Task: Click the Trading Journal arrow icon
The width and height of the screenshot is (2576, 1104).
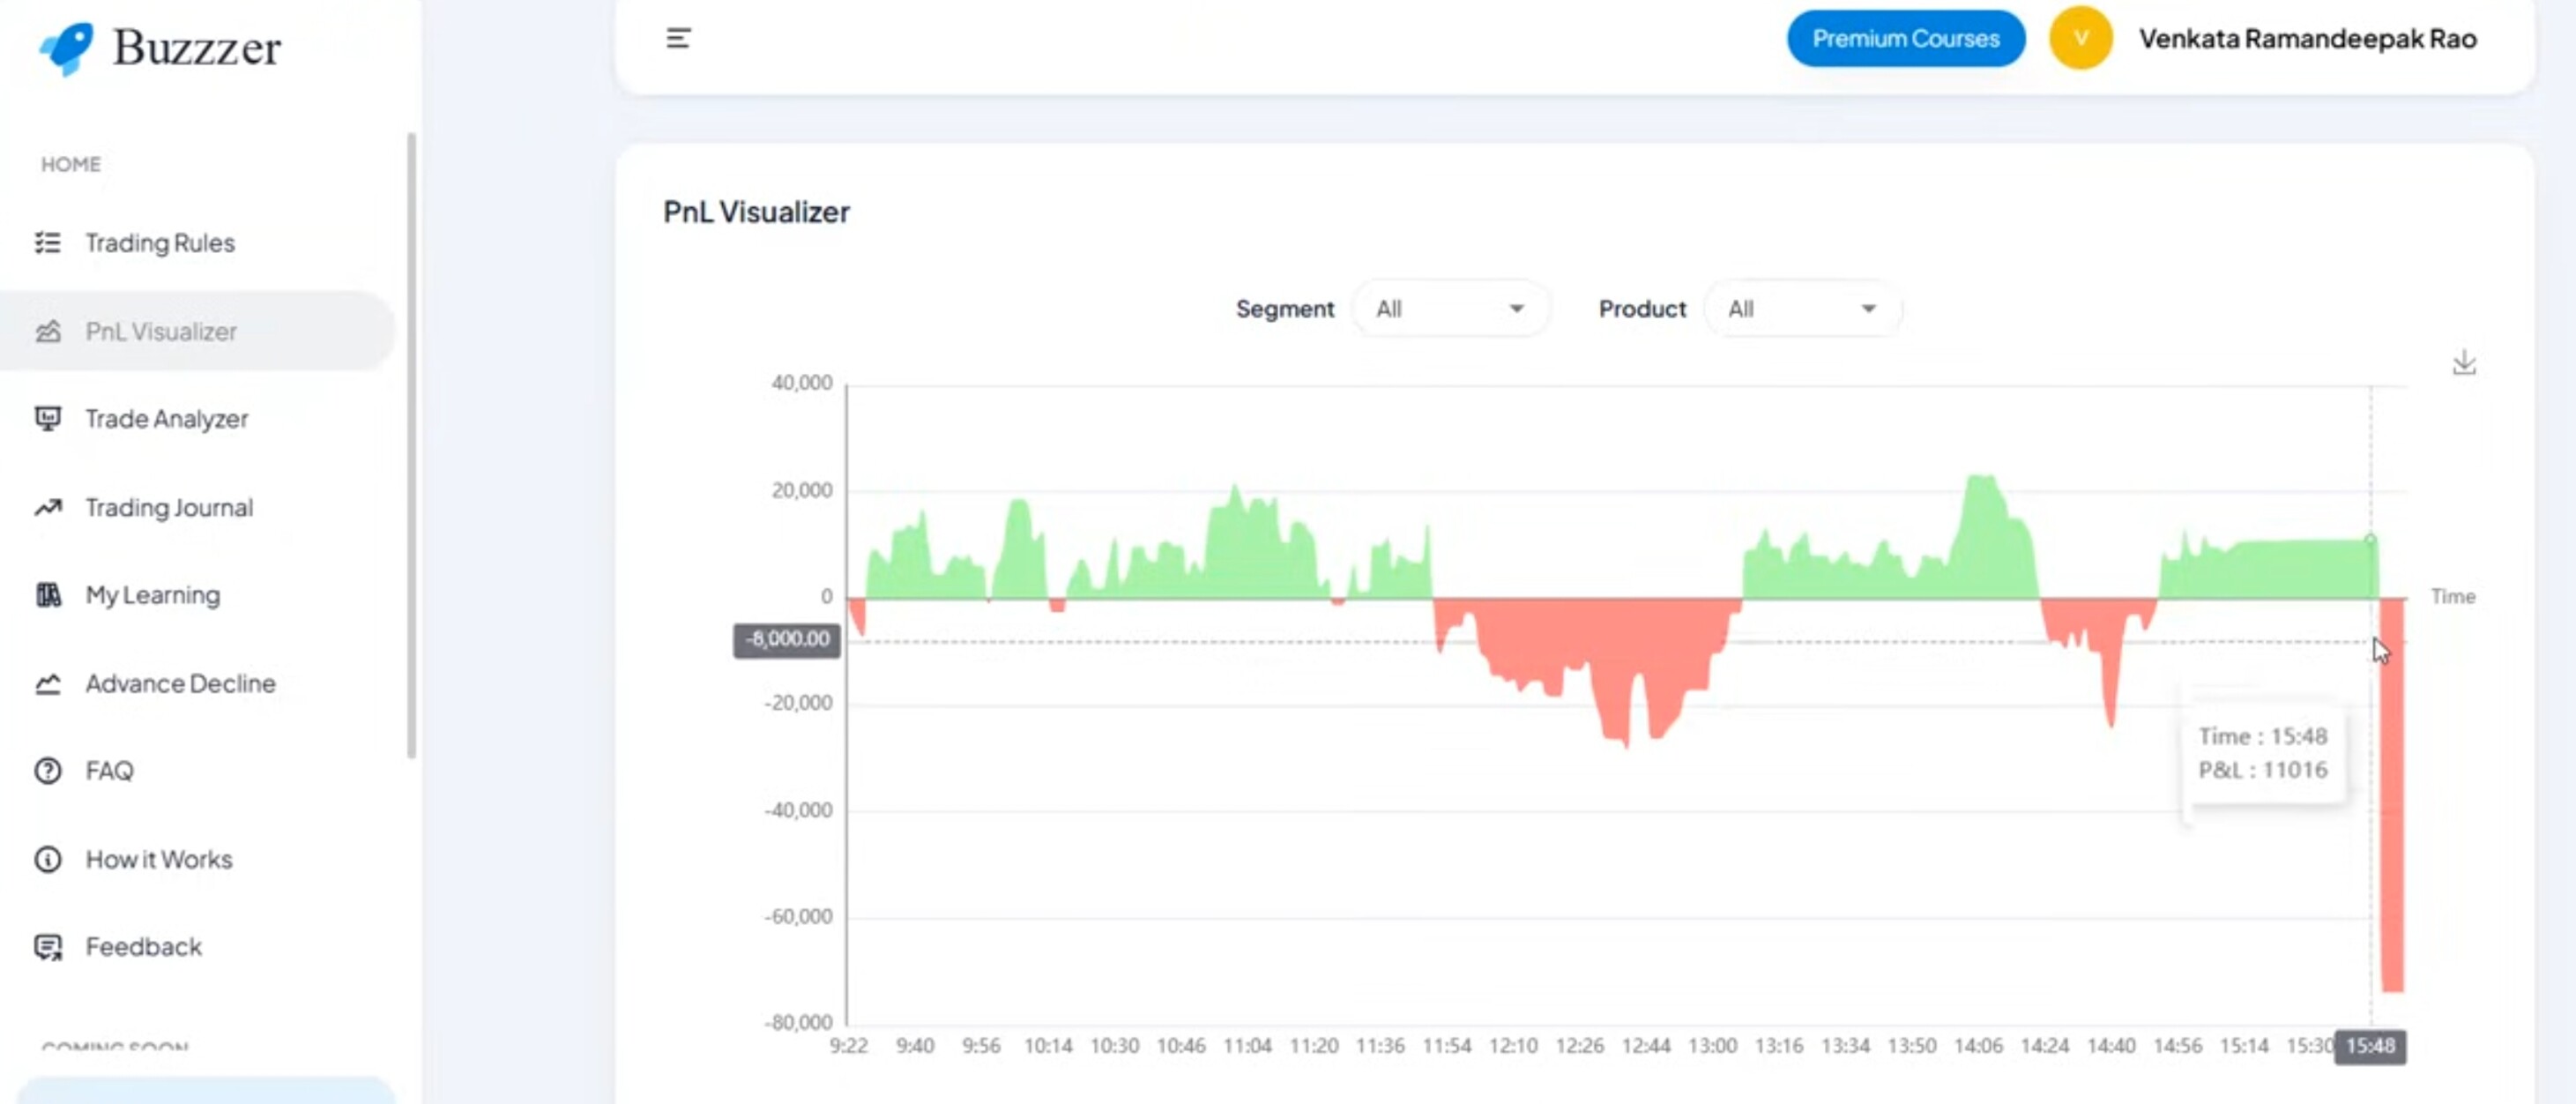Action: pos(48,507)
